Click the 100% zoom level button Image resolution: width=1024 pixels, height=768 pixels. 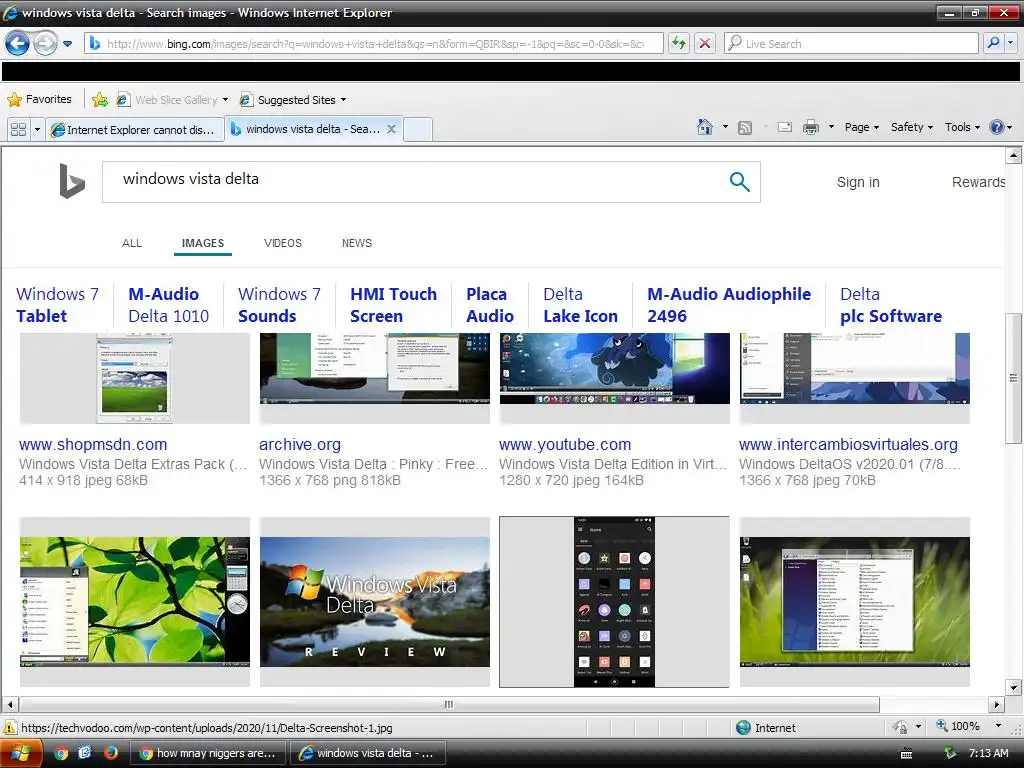pyautogui.click(x=958, y=726)
